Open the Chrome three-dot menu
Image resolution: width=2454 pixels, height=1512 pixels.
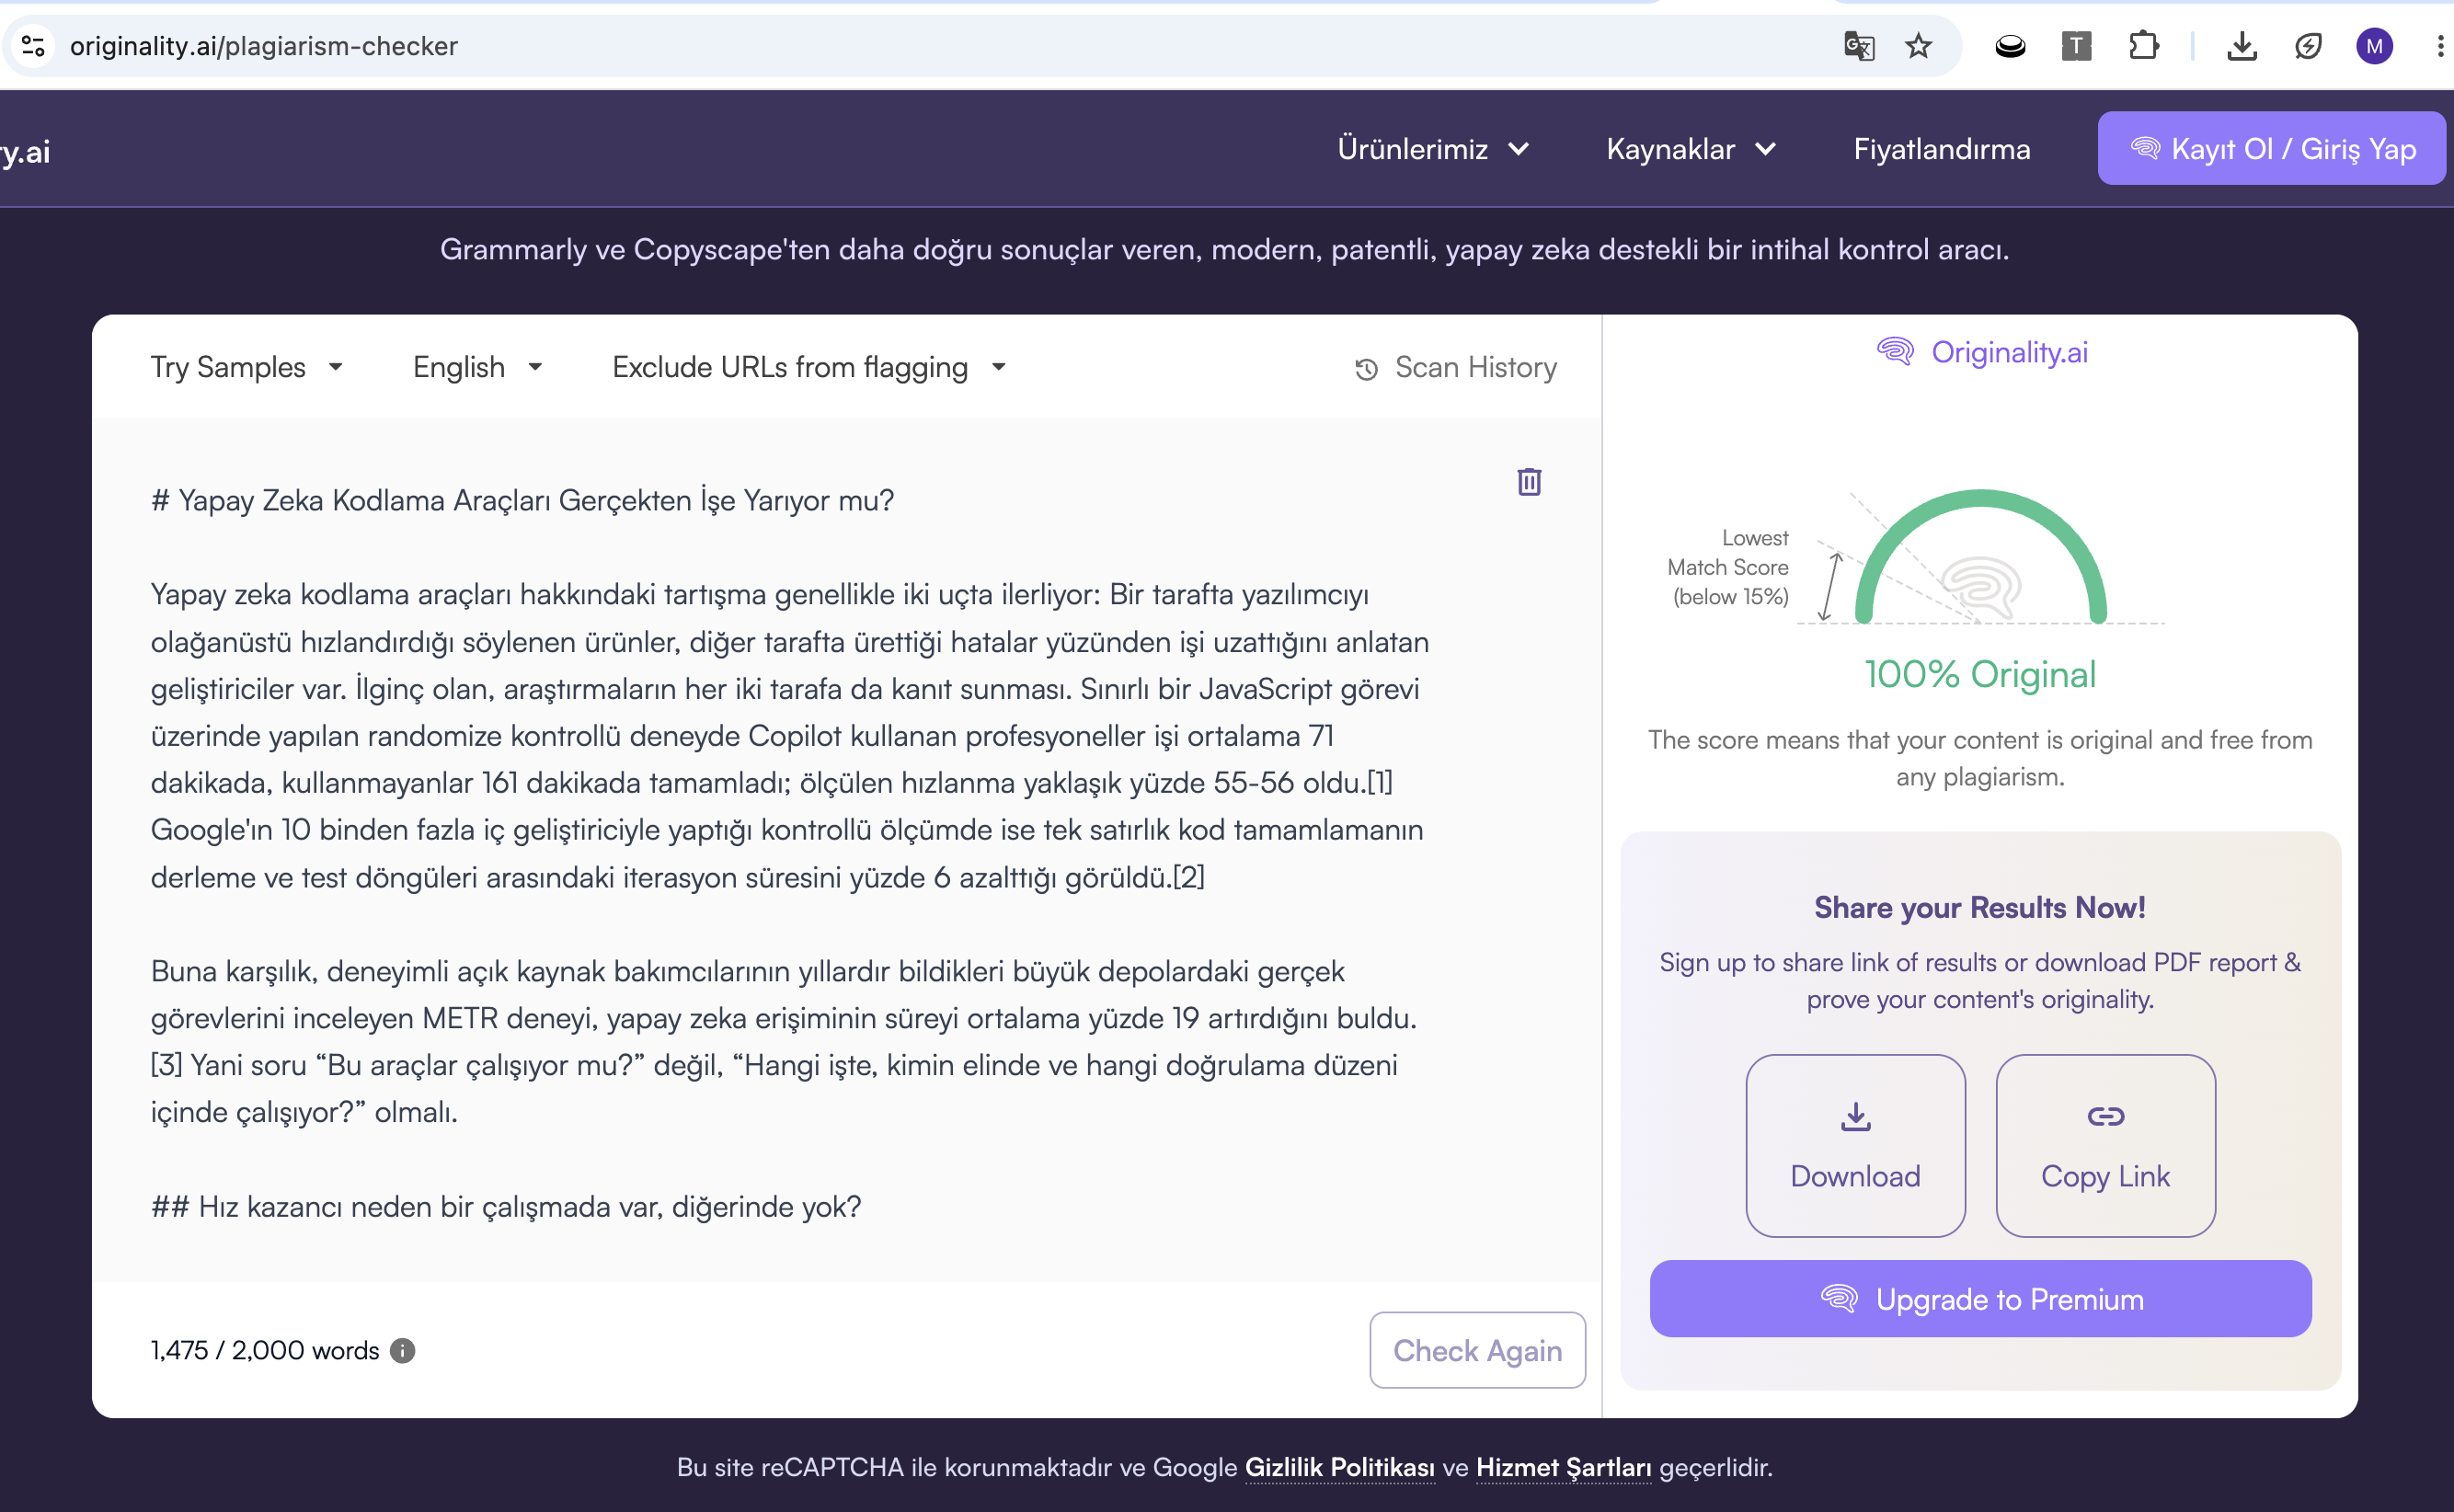tap(2440, 46)
